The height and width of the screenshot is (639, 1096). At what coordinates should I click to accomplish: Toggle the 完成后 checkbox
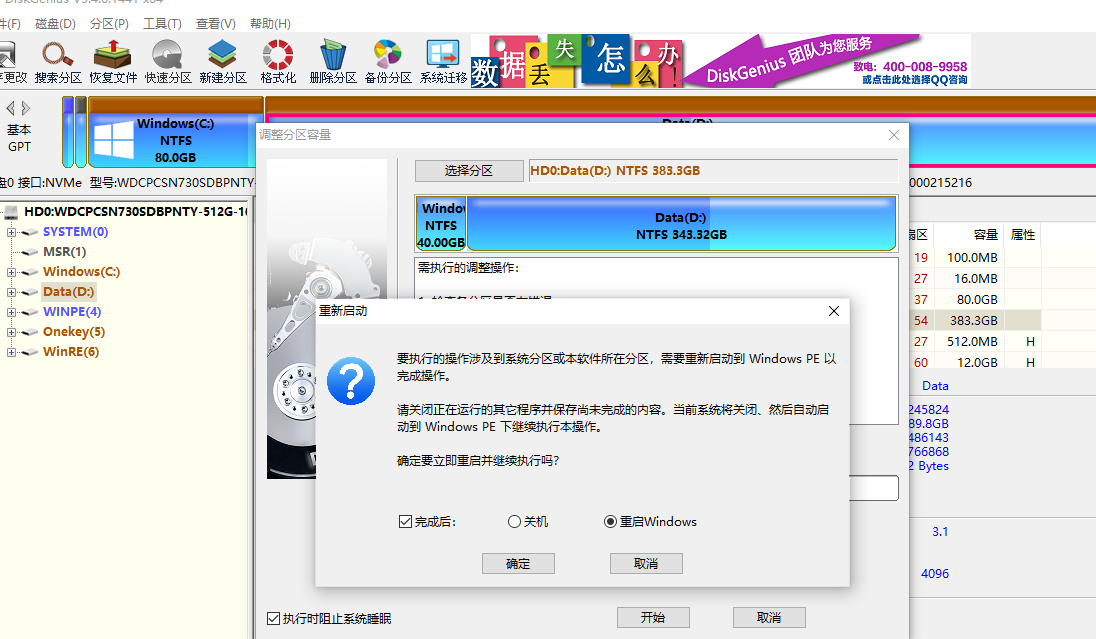(x=405, y=522)
